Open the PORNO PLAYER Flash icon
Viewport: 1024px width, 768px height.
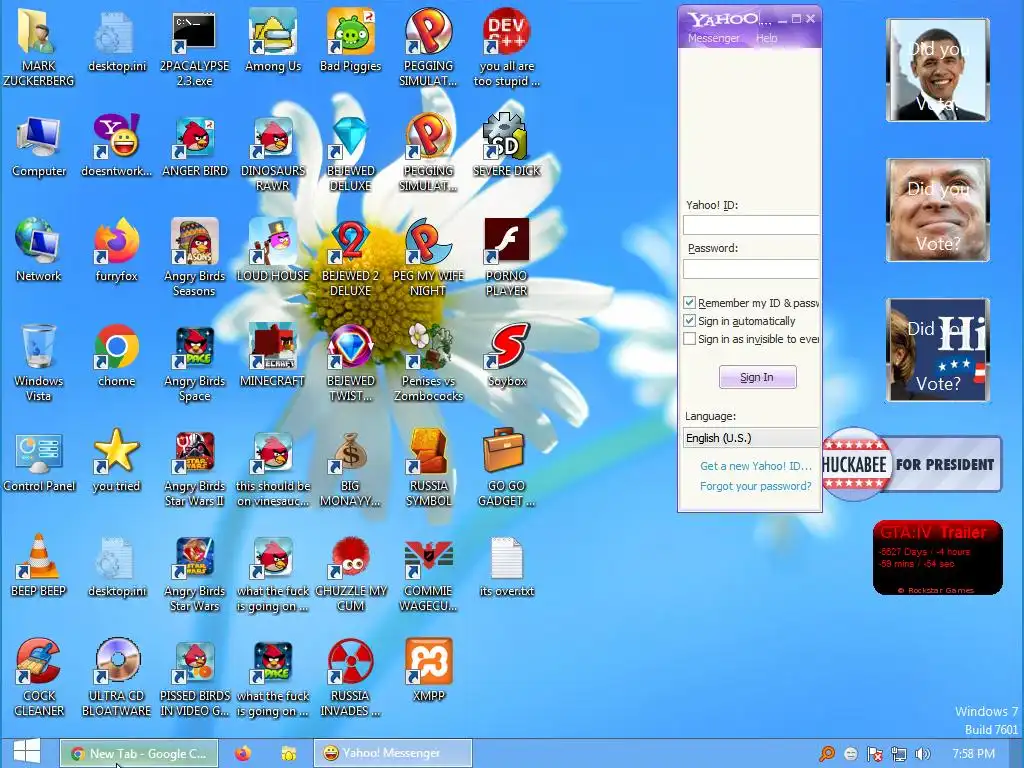[506, 240]
